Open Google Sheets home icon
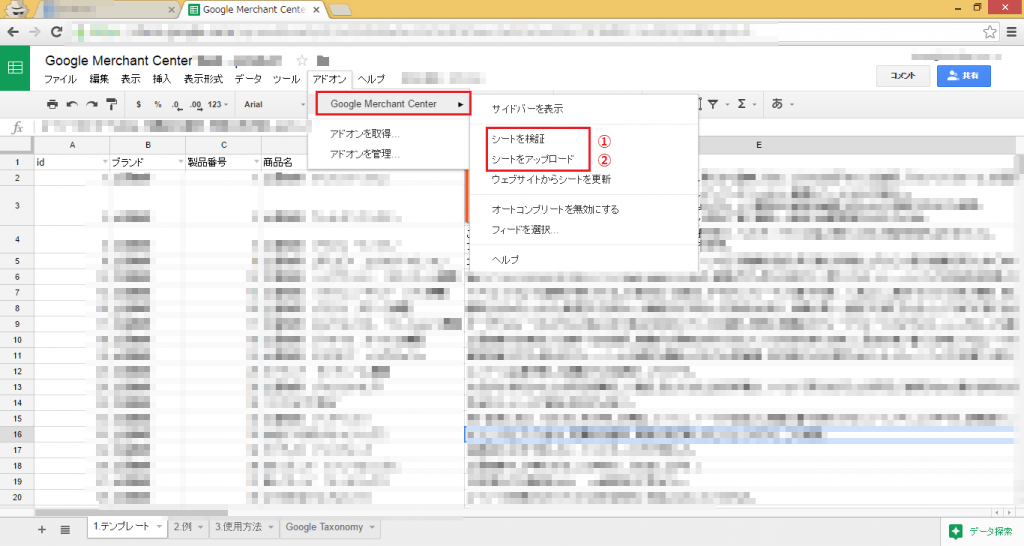Image resolution: width=1024 pixels, height=546 pixels. click(x=15, y=68)
